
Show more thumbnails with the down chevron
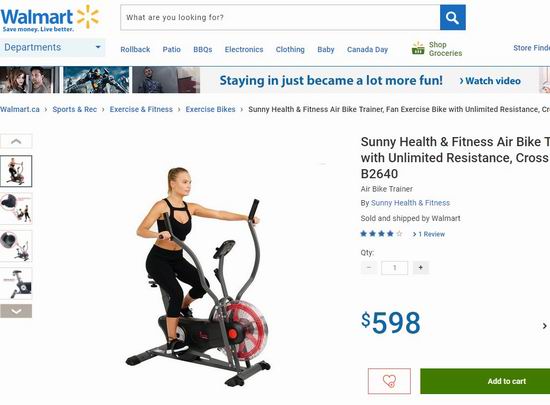pos(16,311)
